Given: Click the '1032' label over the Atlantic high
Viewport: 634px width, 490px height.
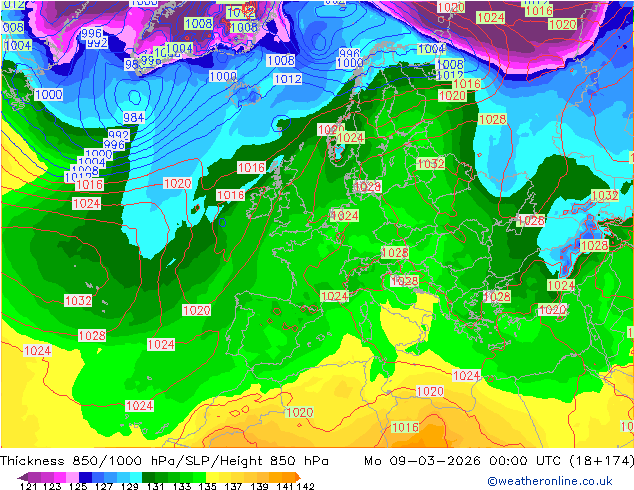Looking at the screenshot, I should (78, 301).
